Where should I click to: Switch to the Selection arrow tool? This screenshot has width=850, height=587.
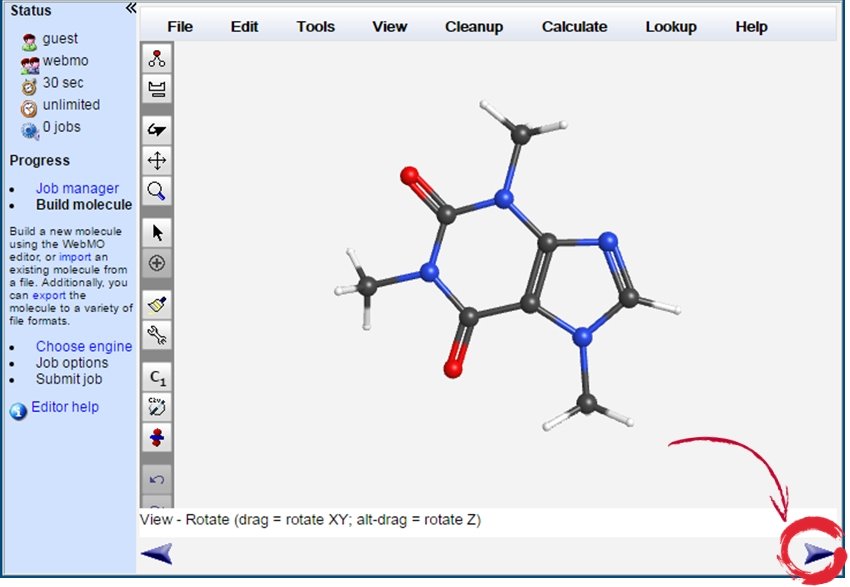155,231
